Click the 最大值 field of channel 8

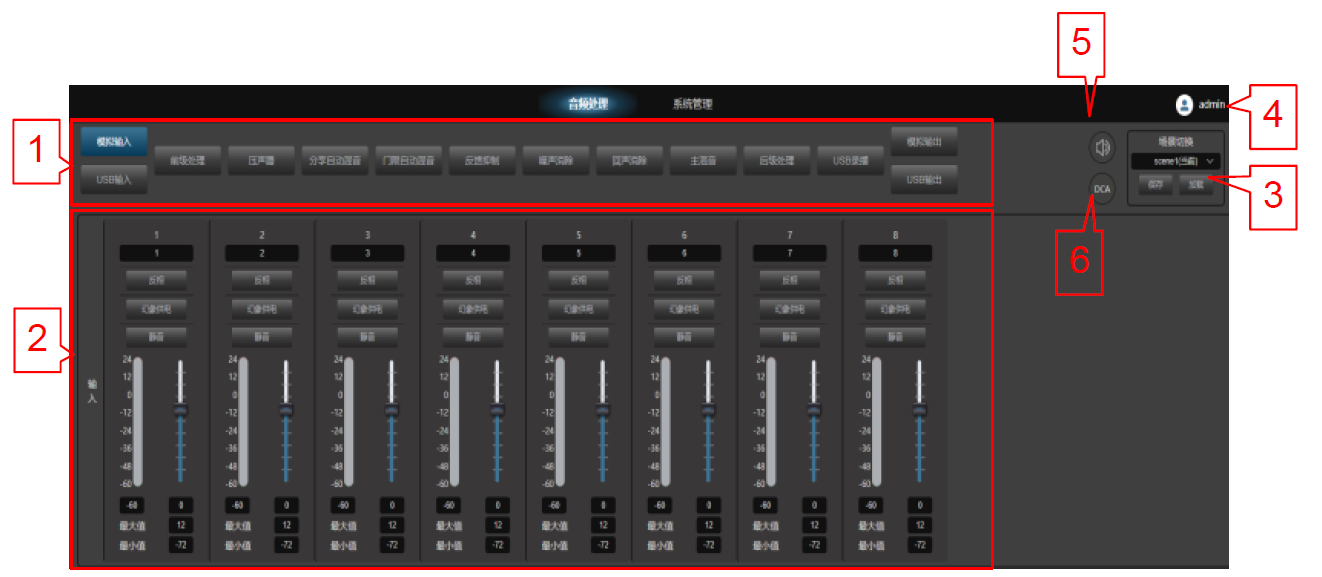(919, 525)
